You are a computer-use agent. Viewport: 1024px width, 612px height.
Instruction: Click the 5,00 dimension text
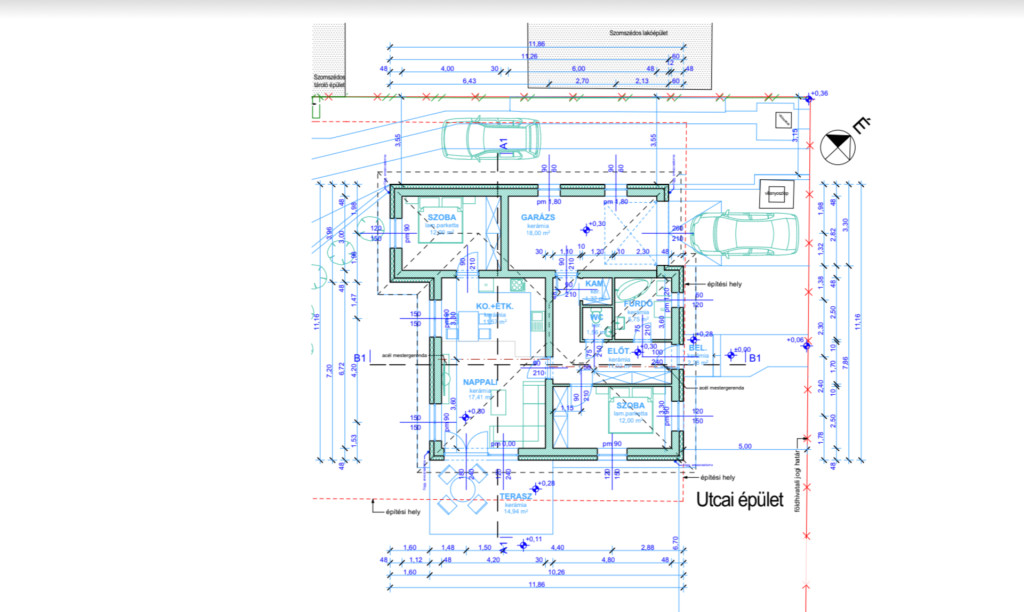click(x=745, y=446)
